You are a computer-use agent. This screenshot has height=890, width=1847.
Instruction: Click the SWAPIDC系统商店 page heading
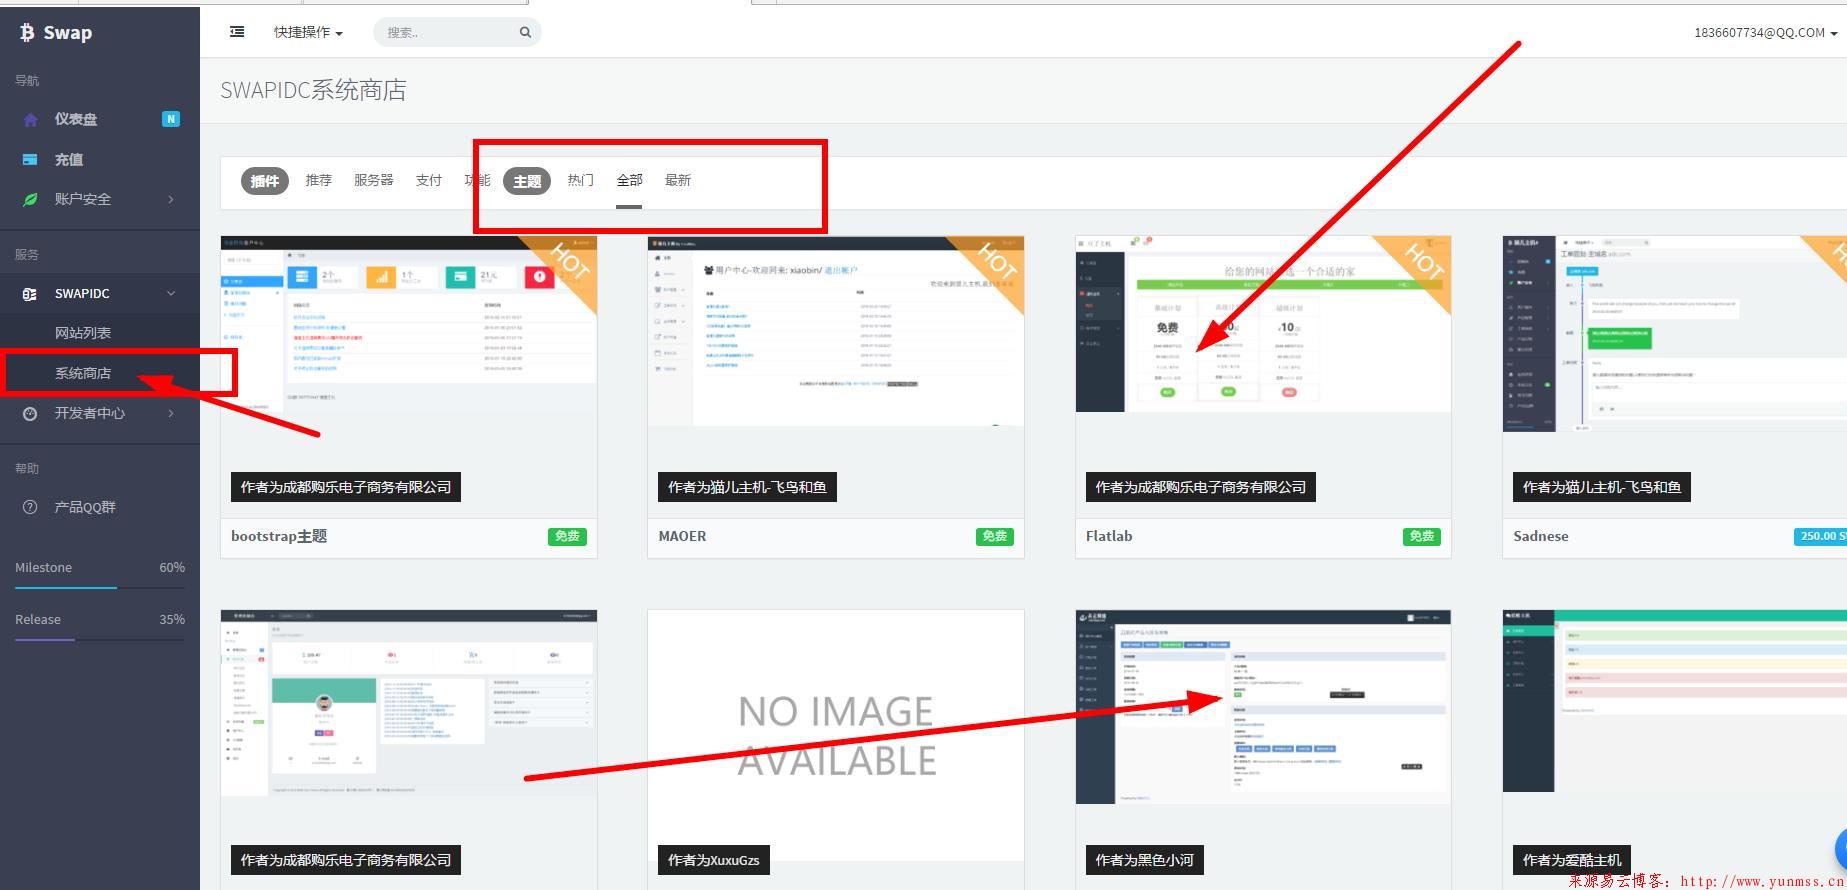click(313, 90)
